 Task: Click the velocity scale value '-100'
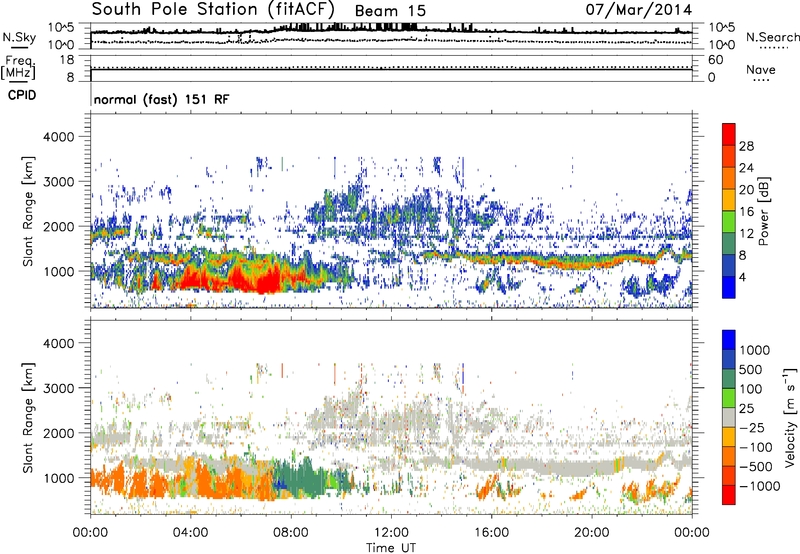[755, 447]
